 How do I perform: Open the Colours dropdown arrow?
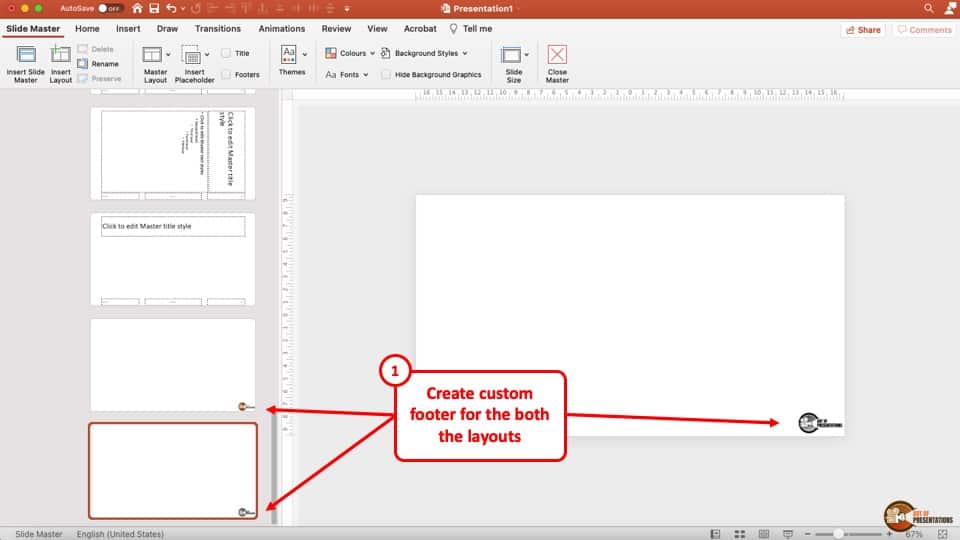(372, 53)
